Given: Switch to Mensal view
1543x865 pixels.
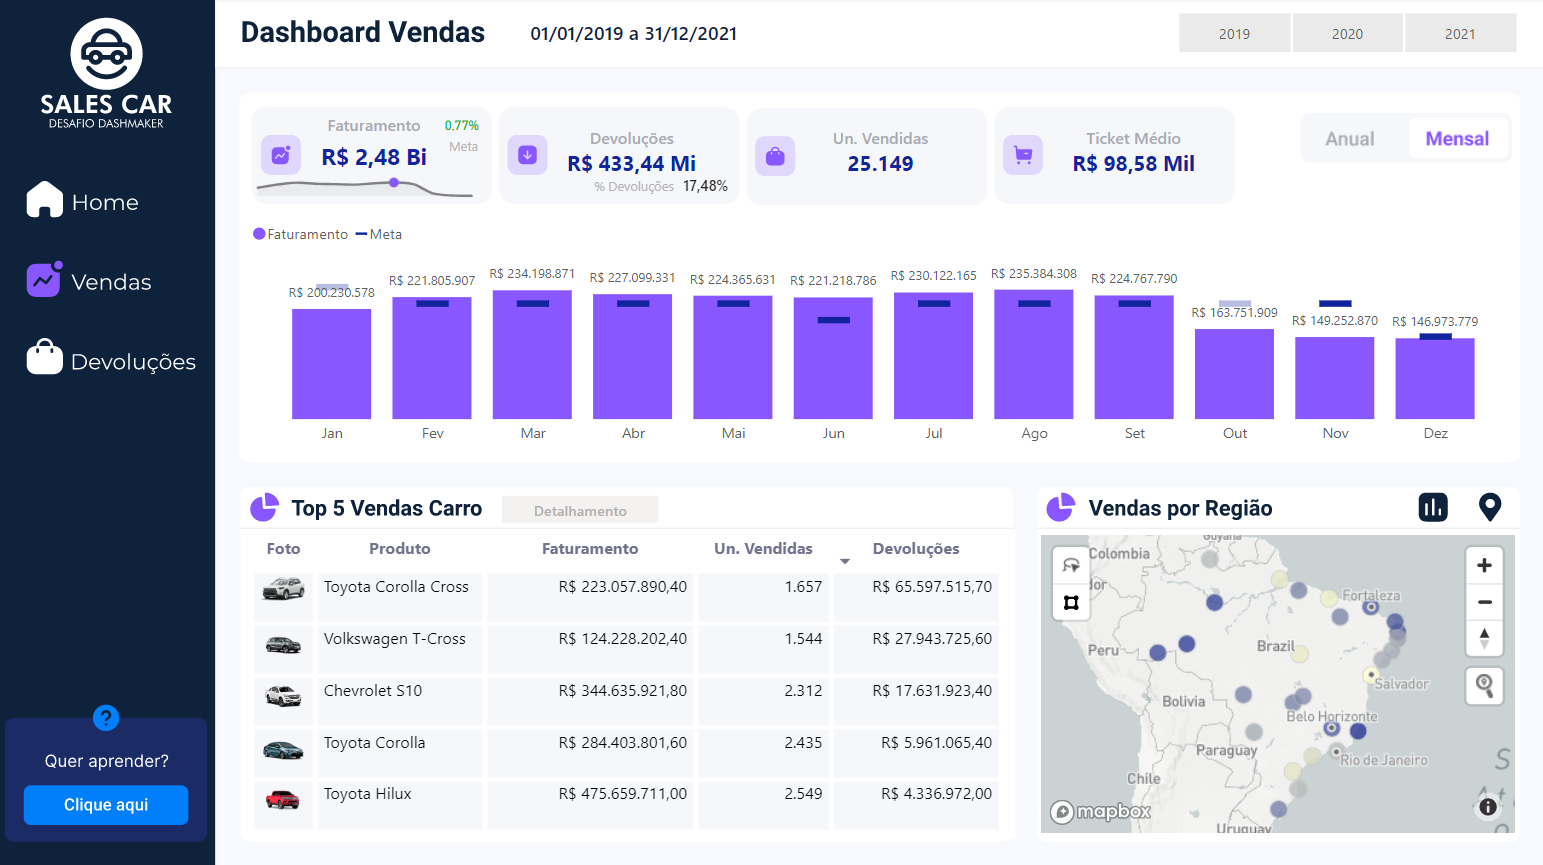Looking at the screenshot, I should click(x=1457, y=139).
